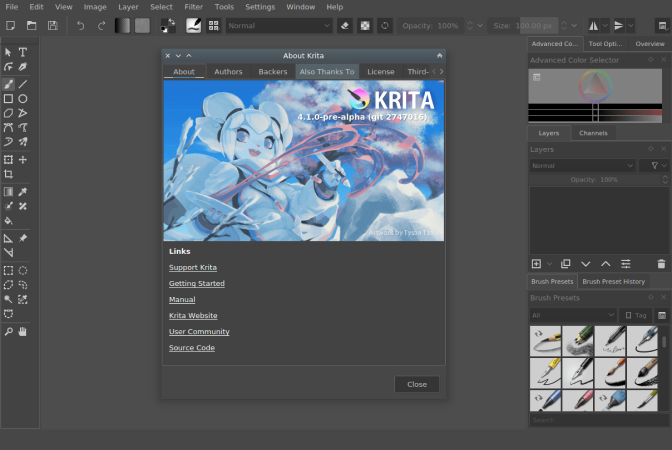
Task: Close the About Krita dialog
Action: [x=417, y=384]
